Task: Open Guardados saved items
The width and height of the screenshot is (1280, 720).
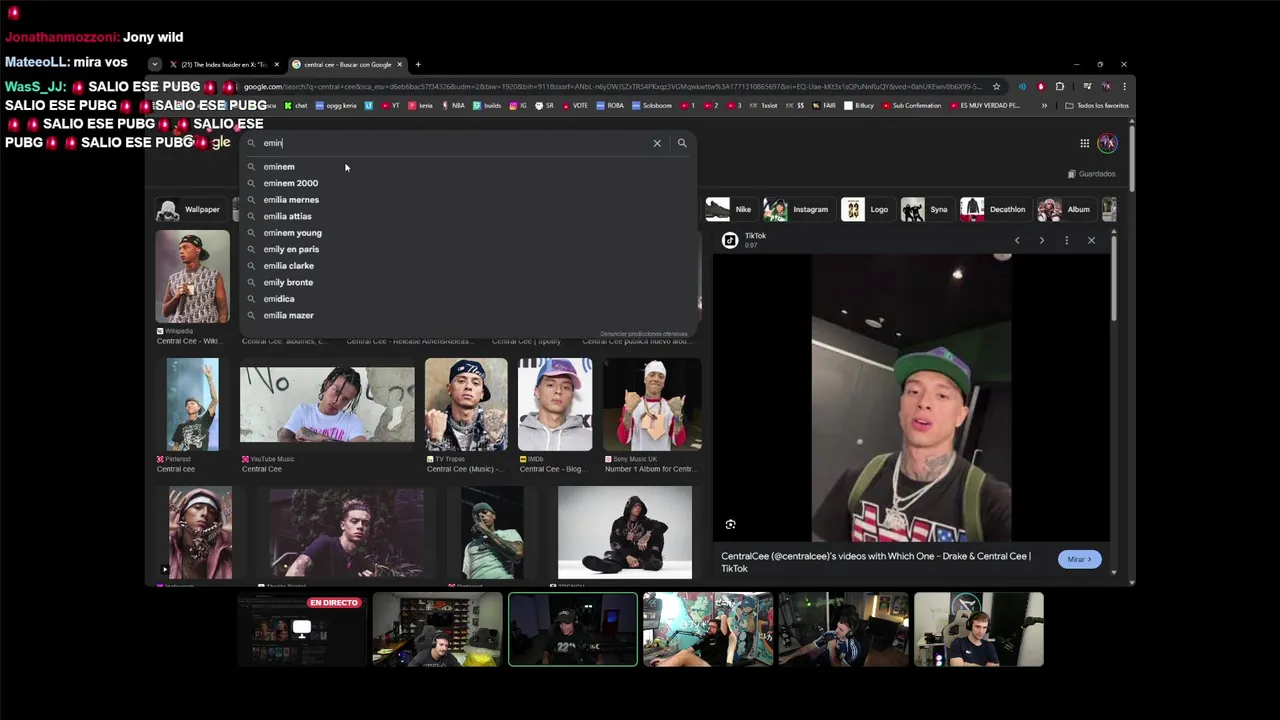Action: pyautogui.click(x=1091, y=174)
